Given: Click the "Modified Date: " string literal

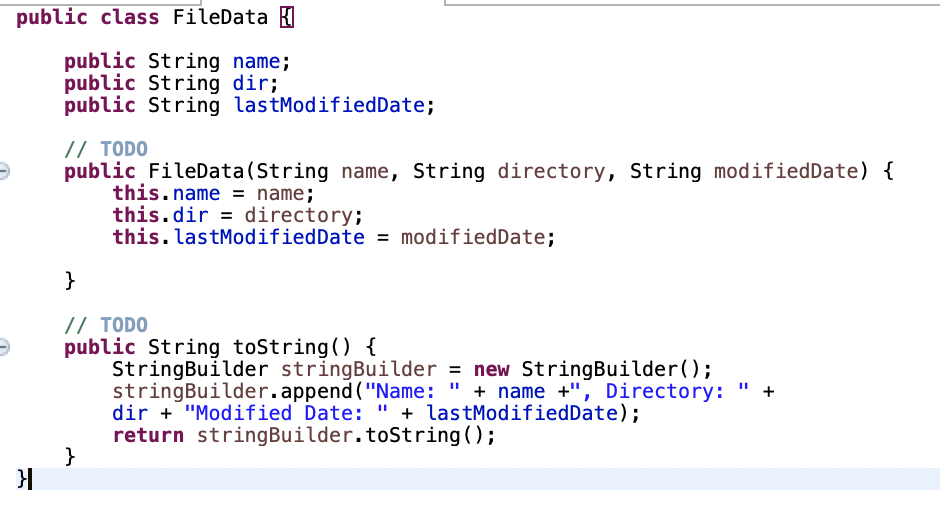Looking at the screenshot, I should tap(286, 414).
